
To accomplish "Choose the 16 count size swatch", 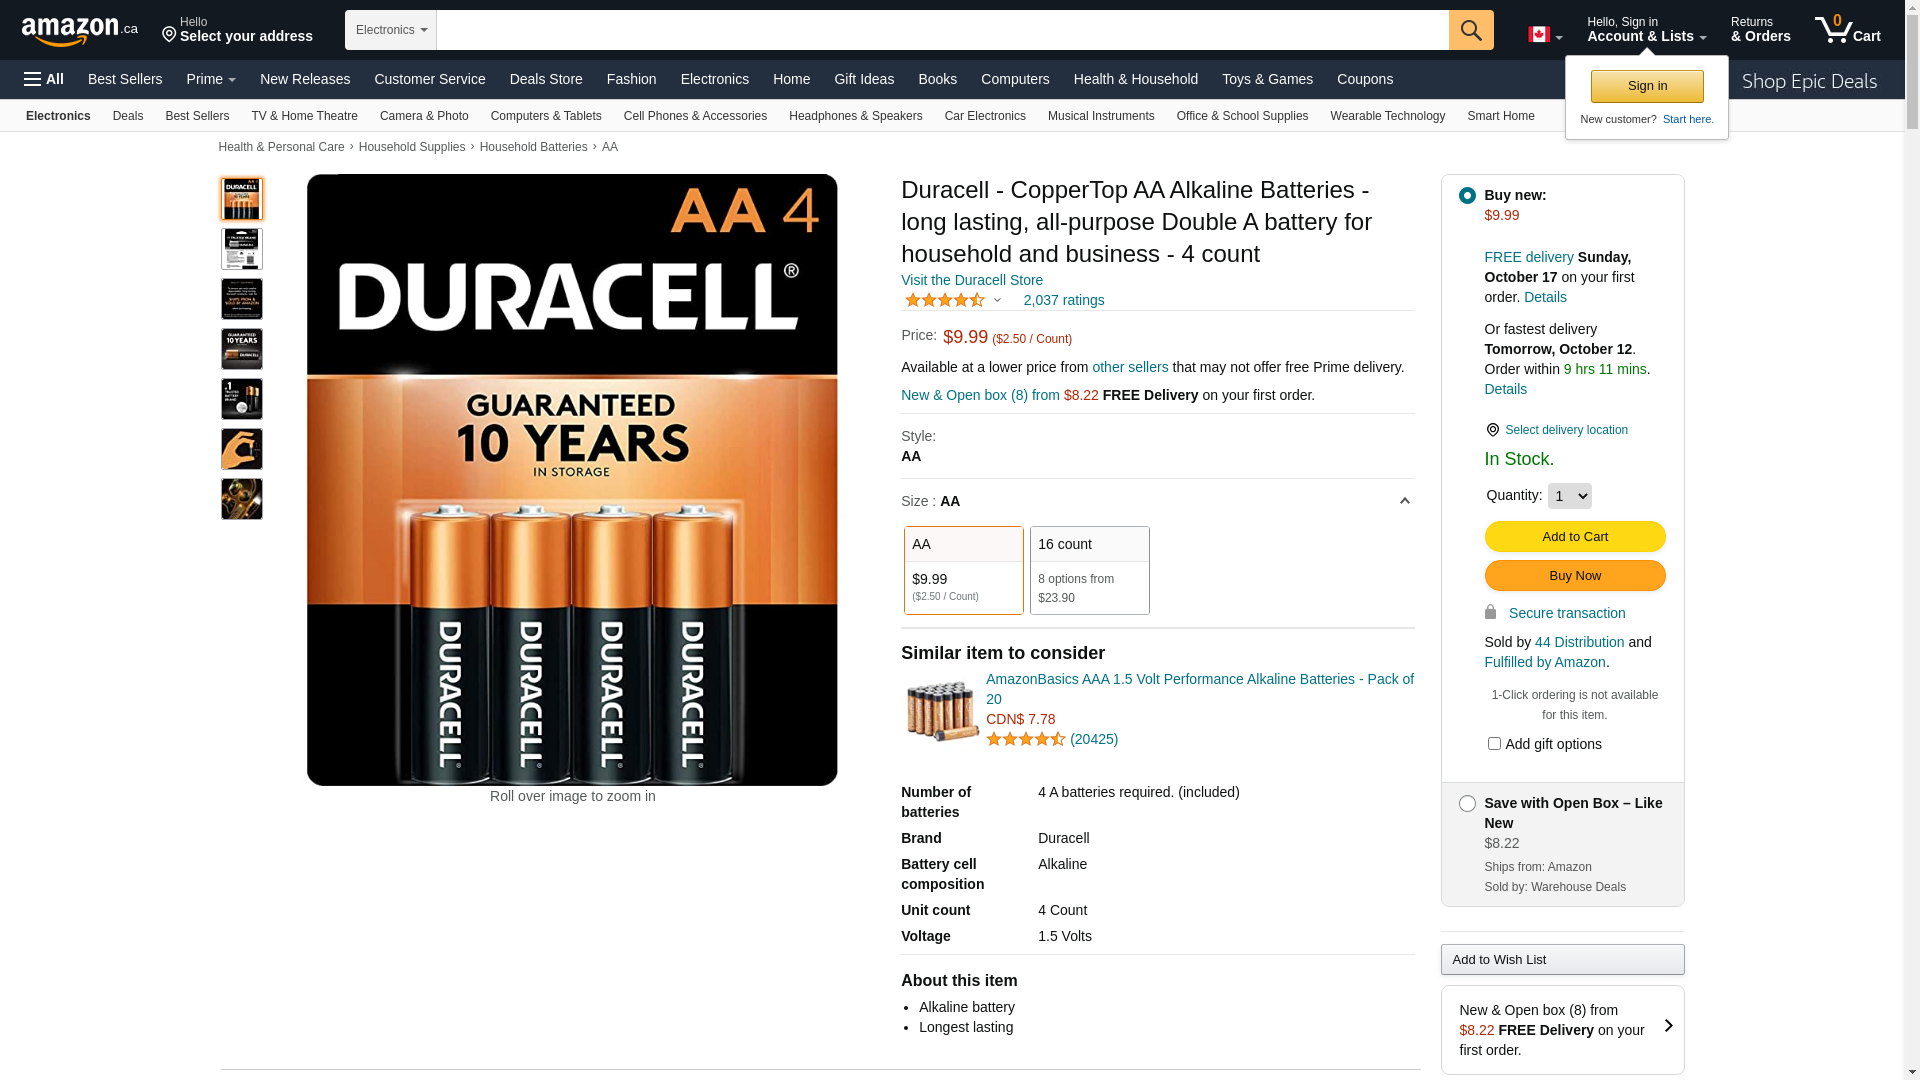I will point(1090,570).
